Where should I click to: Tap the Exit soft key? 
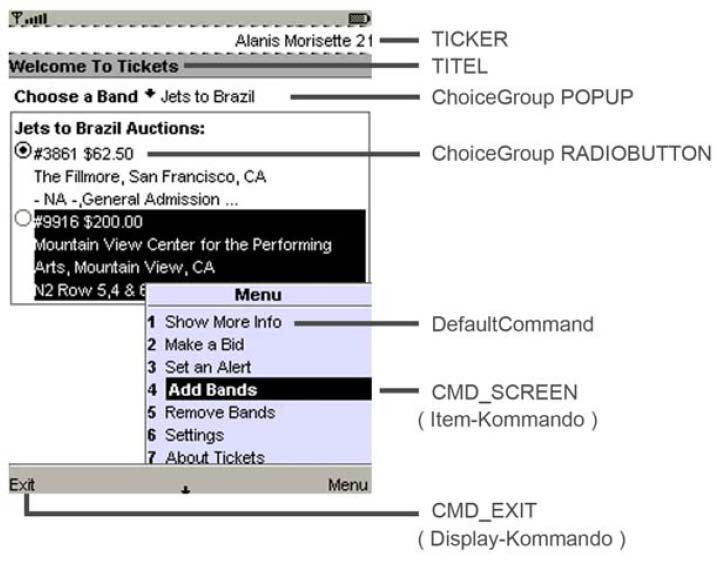22,485
